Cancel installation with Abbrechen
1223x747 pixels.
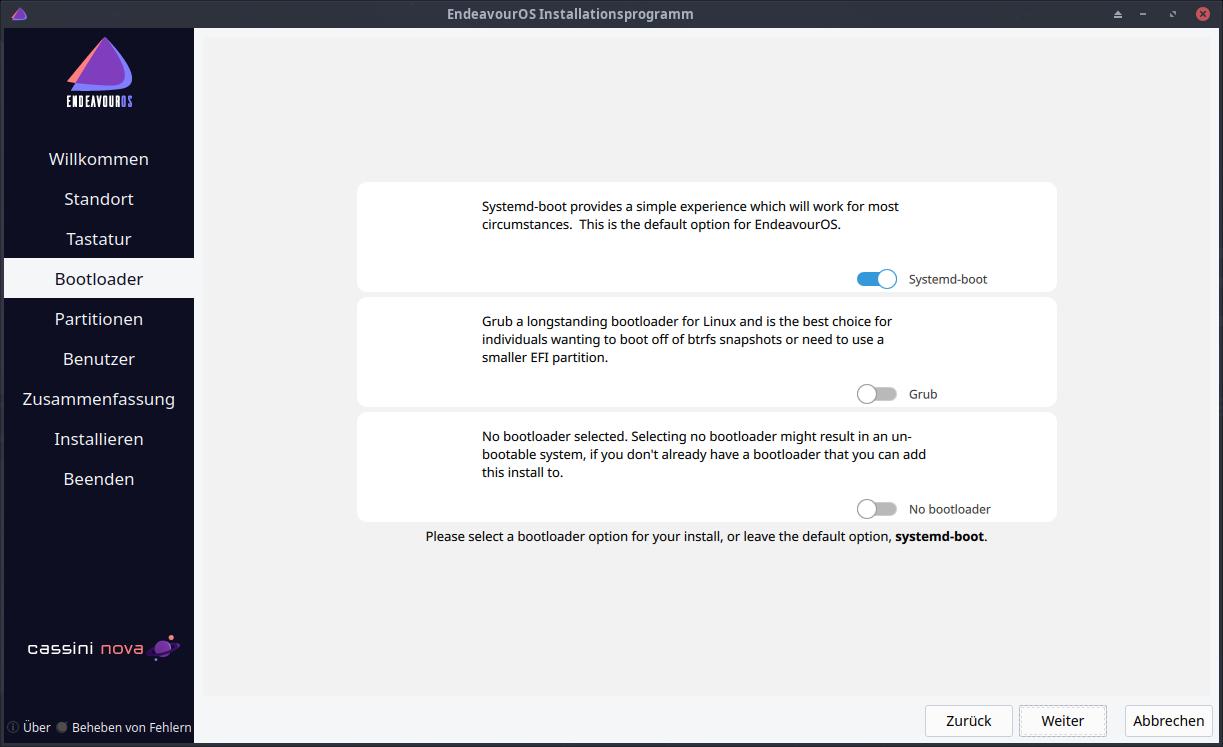(1167, 720)
